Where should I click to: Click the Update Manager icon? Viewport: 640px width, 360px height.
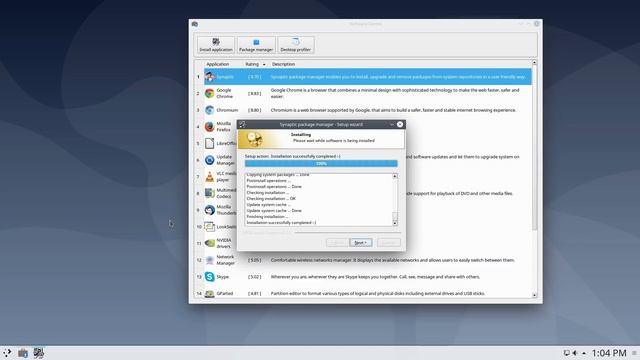(x=210, y=160)
